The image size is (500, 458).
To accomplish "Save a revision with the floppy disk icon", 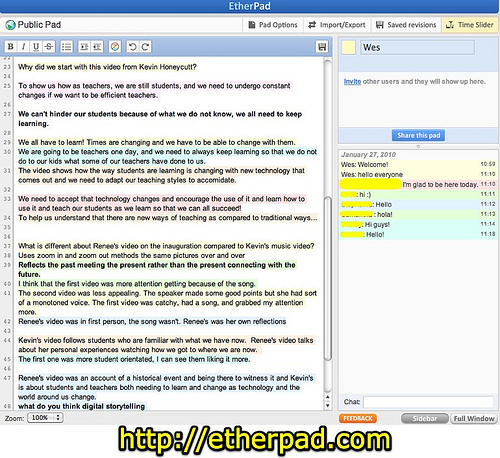I will point(322,47).
